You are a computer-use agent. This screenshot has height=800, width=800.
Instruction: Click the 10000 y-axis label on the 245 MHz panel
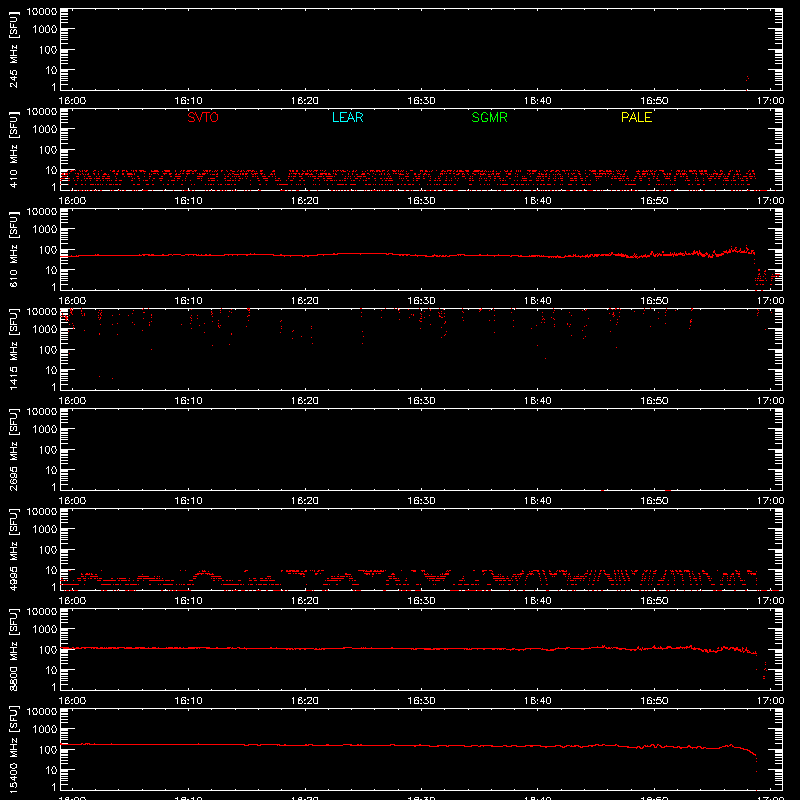point(42,12)
